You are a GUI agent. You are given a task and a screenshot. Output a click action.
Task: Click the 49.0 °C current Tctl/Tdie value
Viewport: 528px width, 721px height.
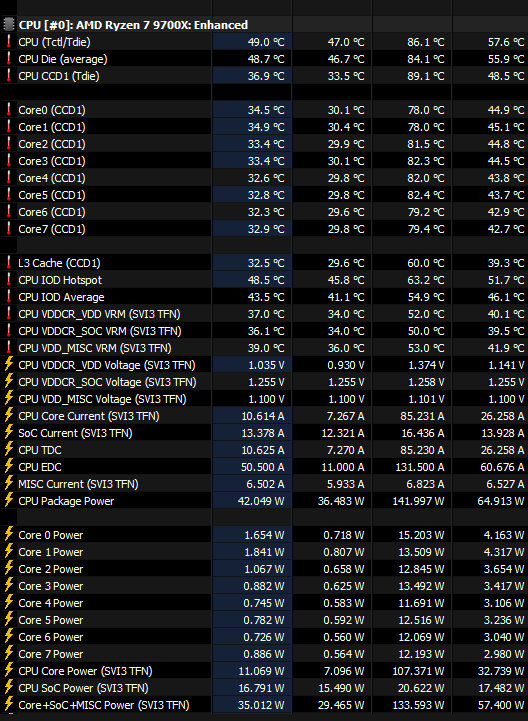[266, 42]
